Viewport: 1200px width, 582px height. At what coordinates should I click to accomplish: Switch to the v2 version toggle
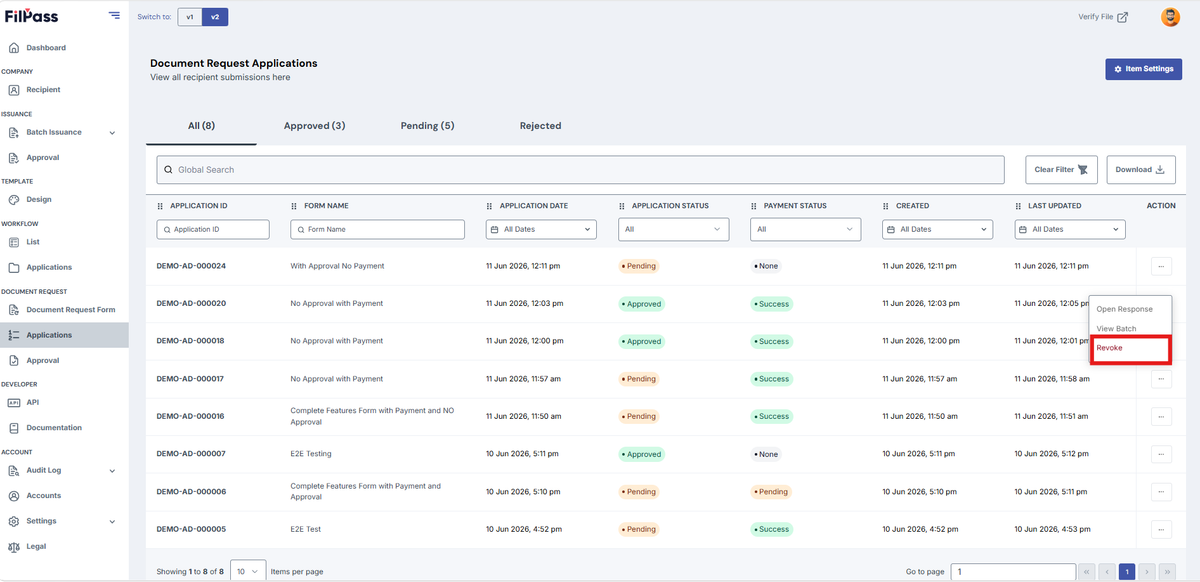(215, 17)
